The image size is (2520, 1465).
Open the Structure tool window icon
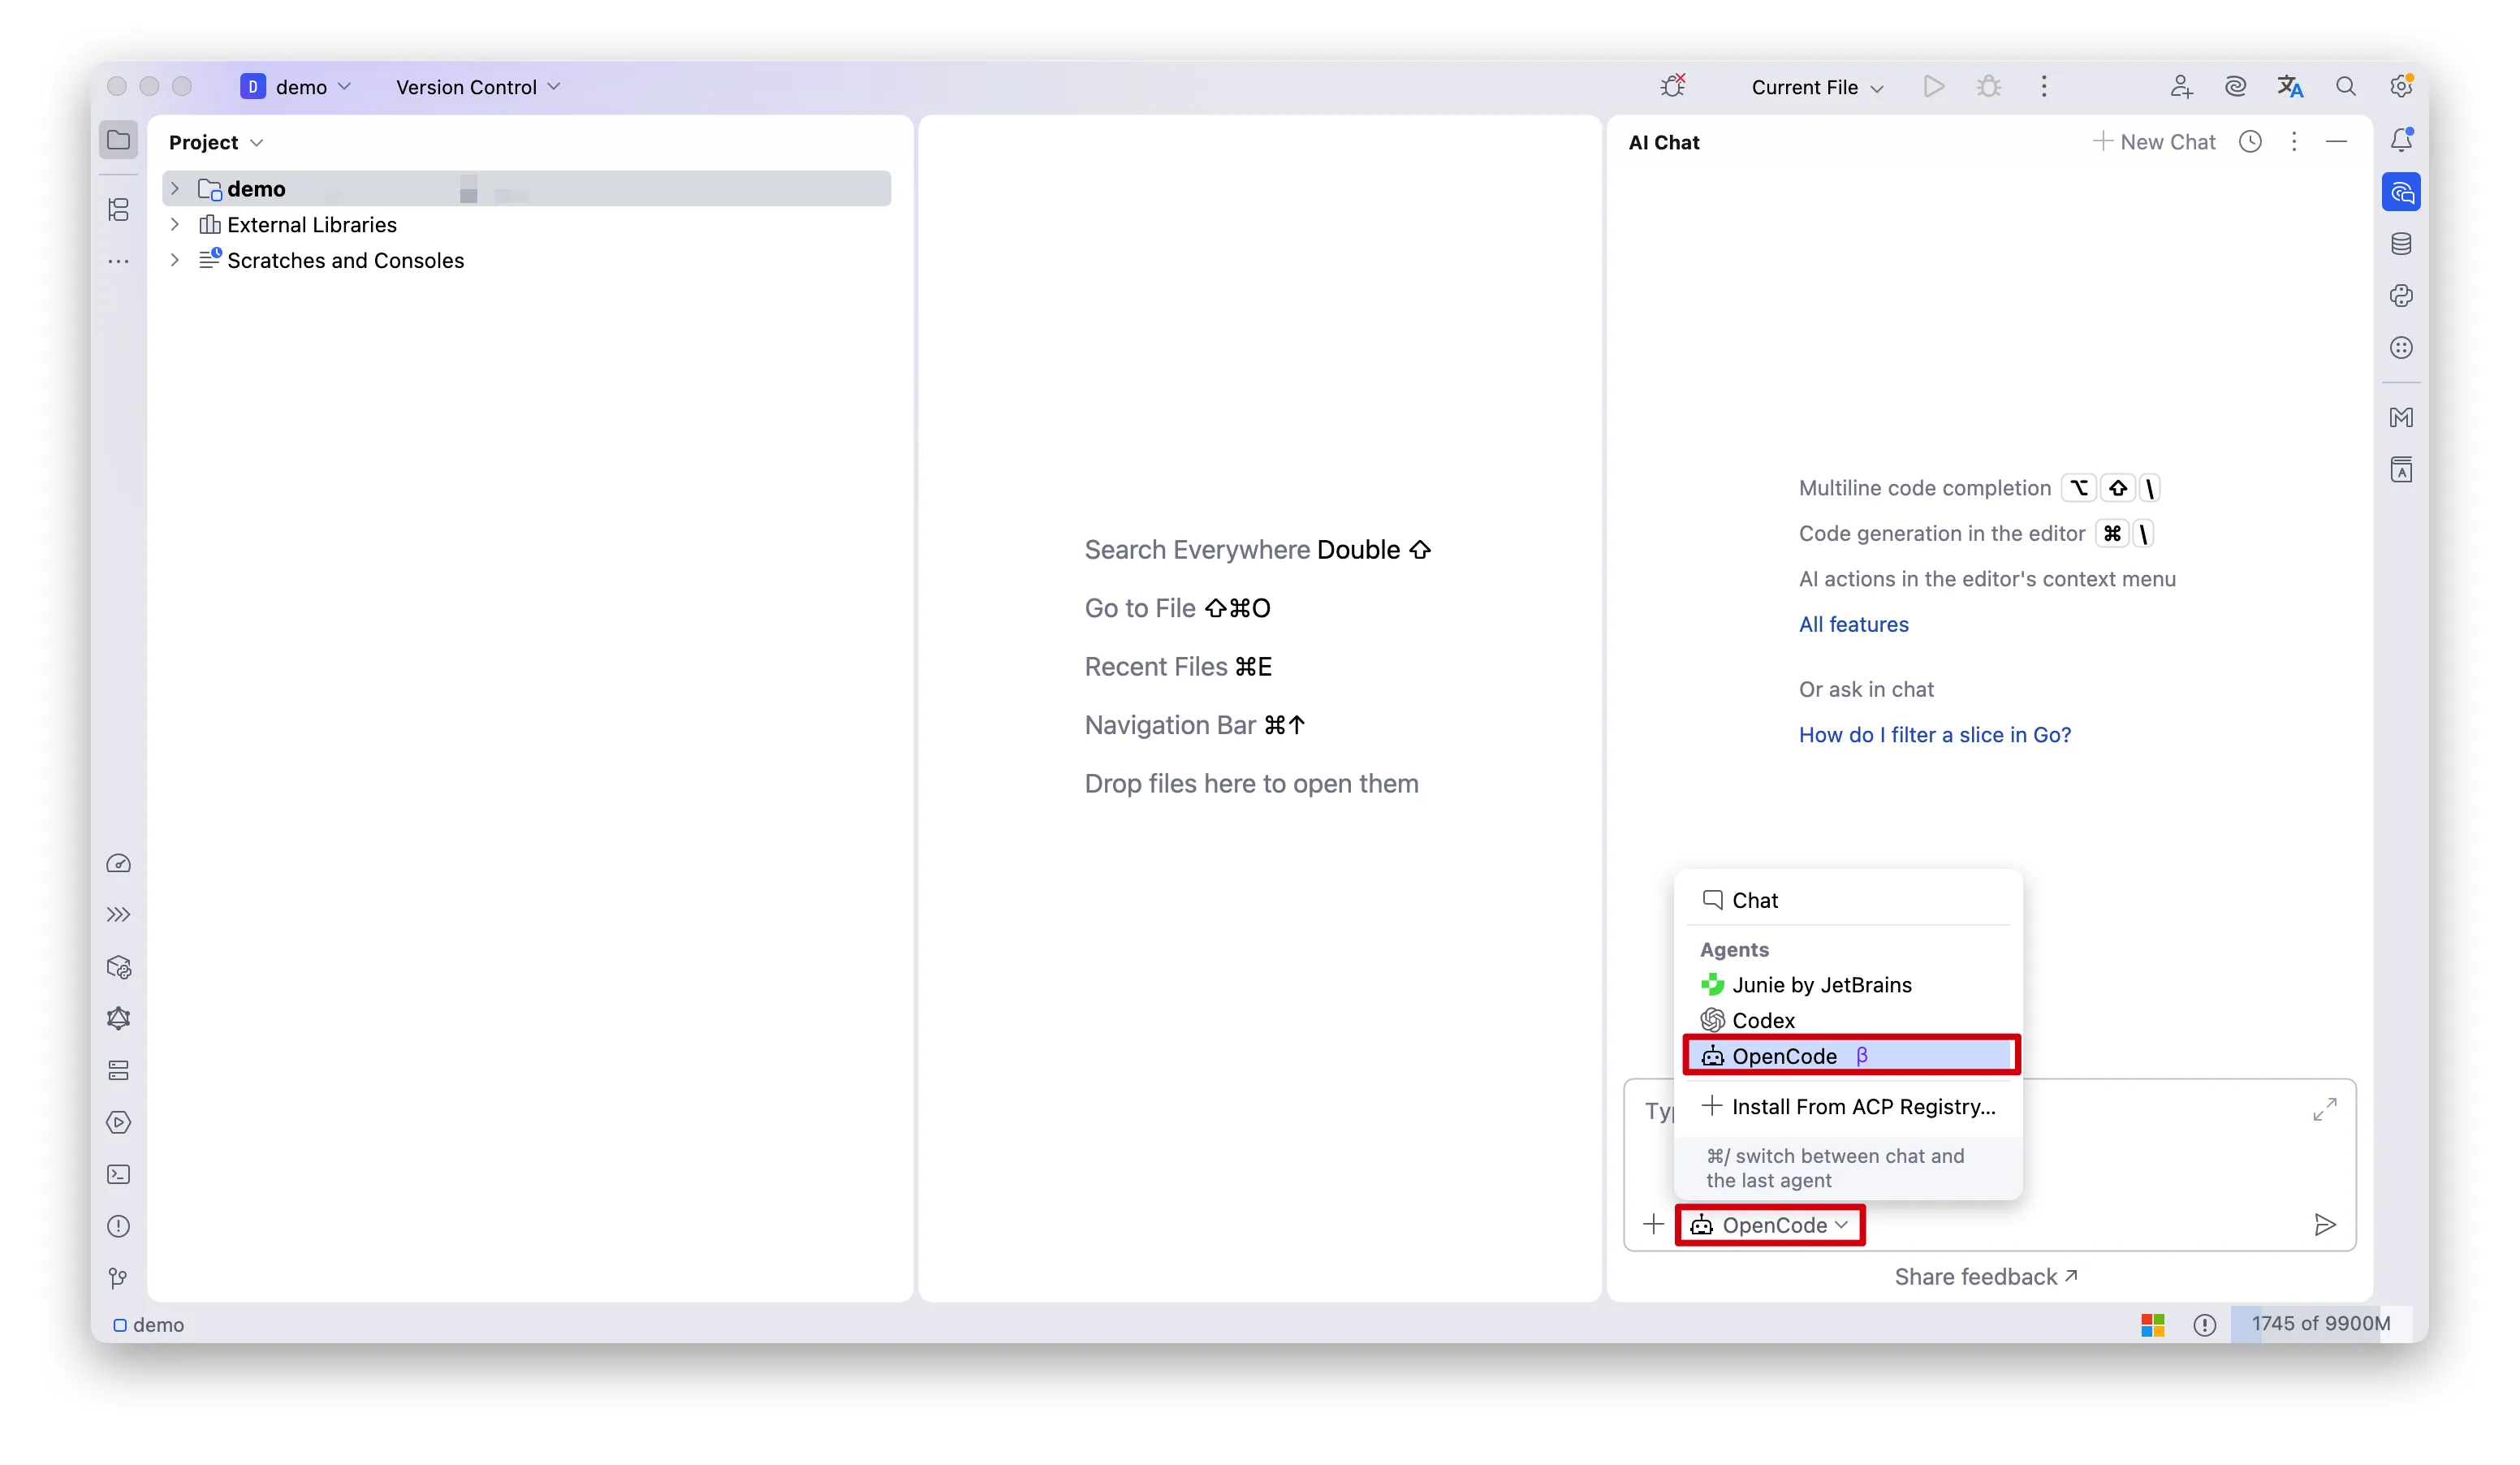(x=118, y=209)
